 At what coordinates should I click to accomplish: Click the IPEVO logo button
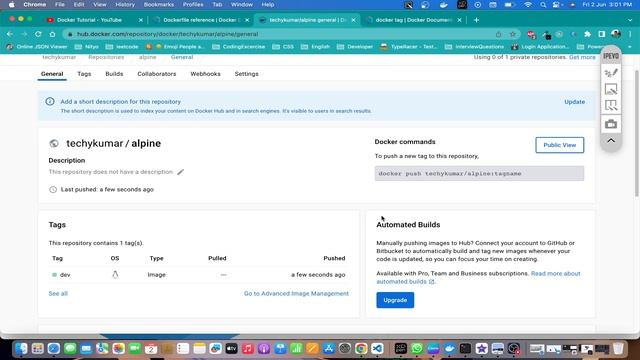[x=611, y=56]
